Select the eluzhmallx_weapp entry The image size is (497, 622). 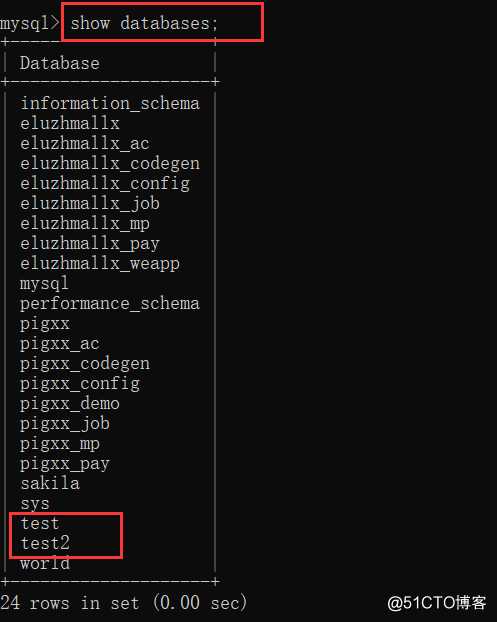(x=100, y=264)
